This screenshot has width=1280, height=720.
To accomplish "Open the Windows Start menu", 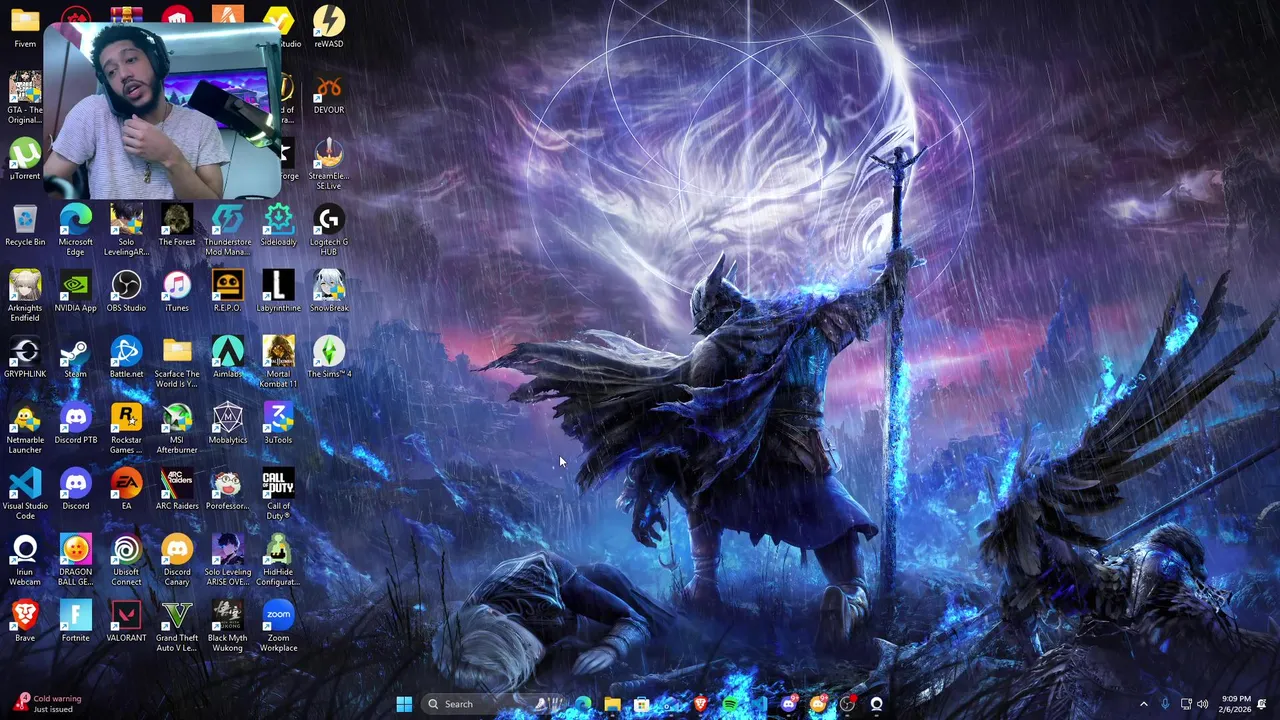I will (404, 704).
